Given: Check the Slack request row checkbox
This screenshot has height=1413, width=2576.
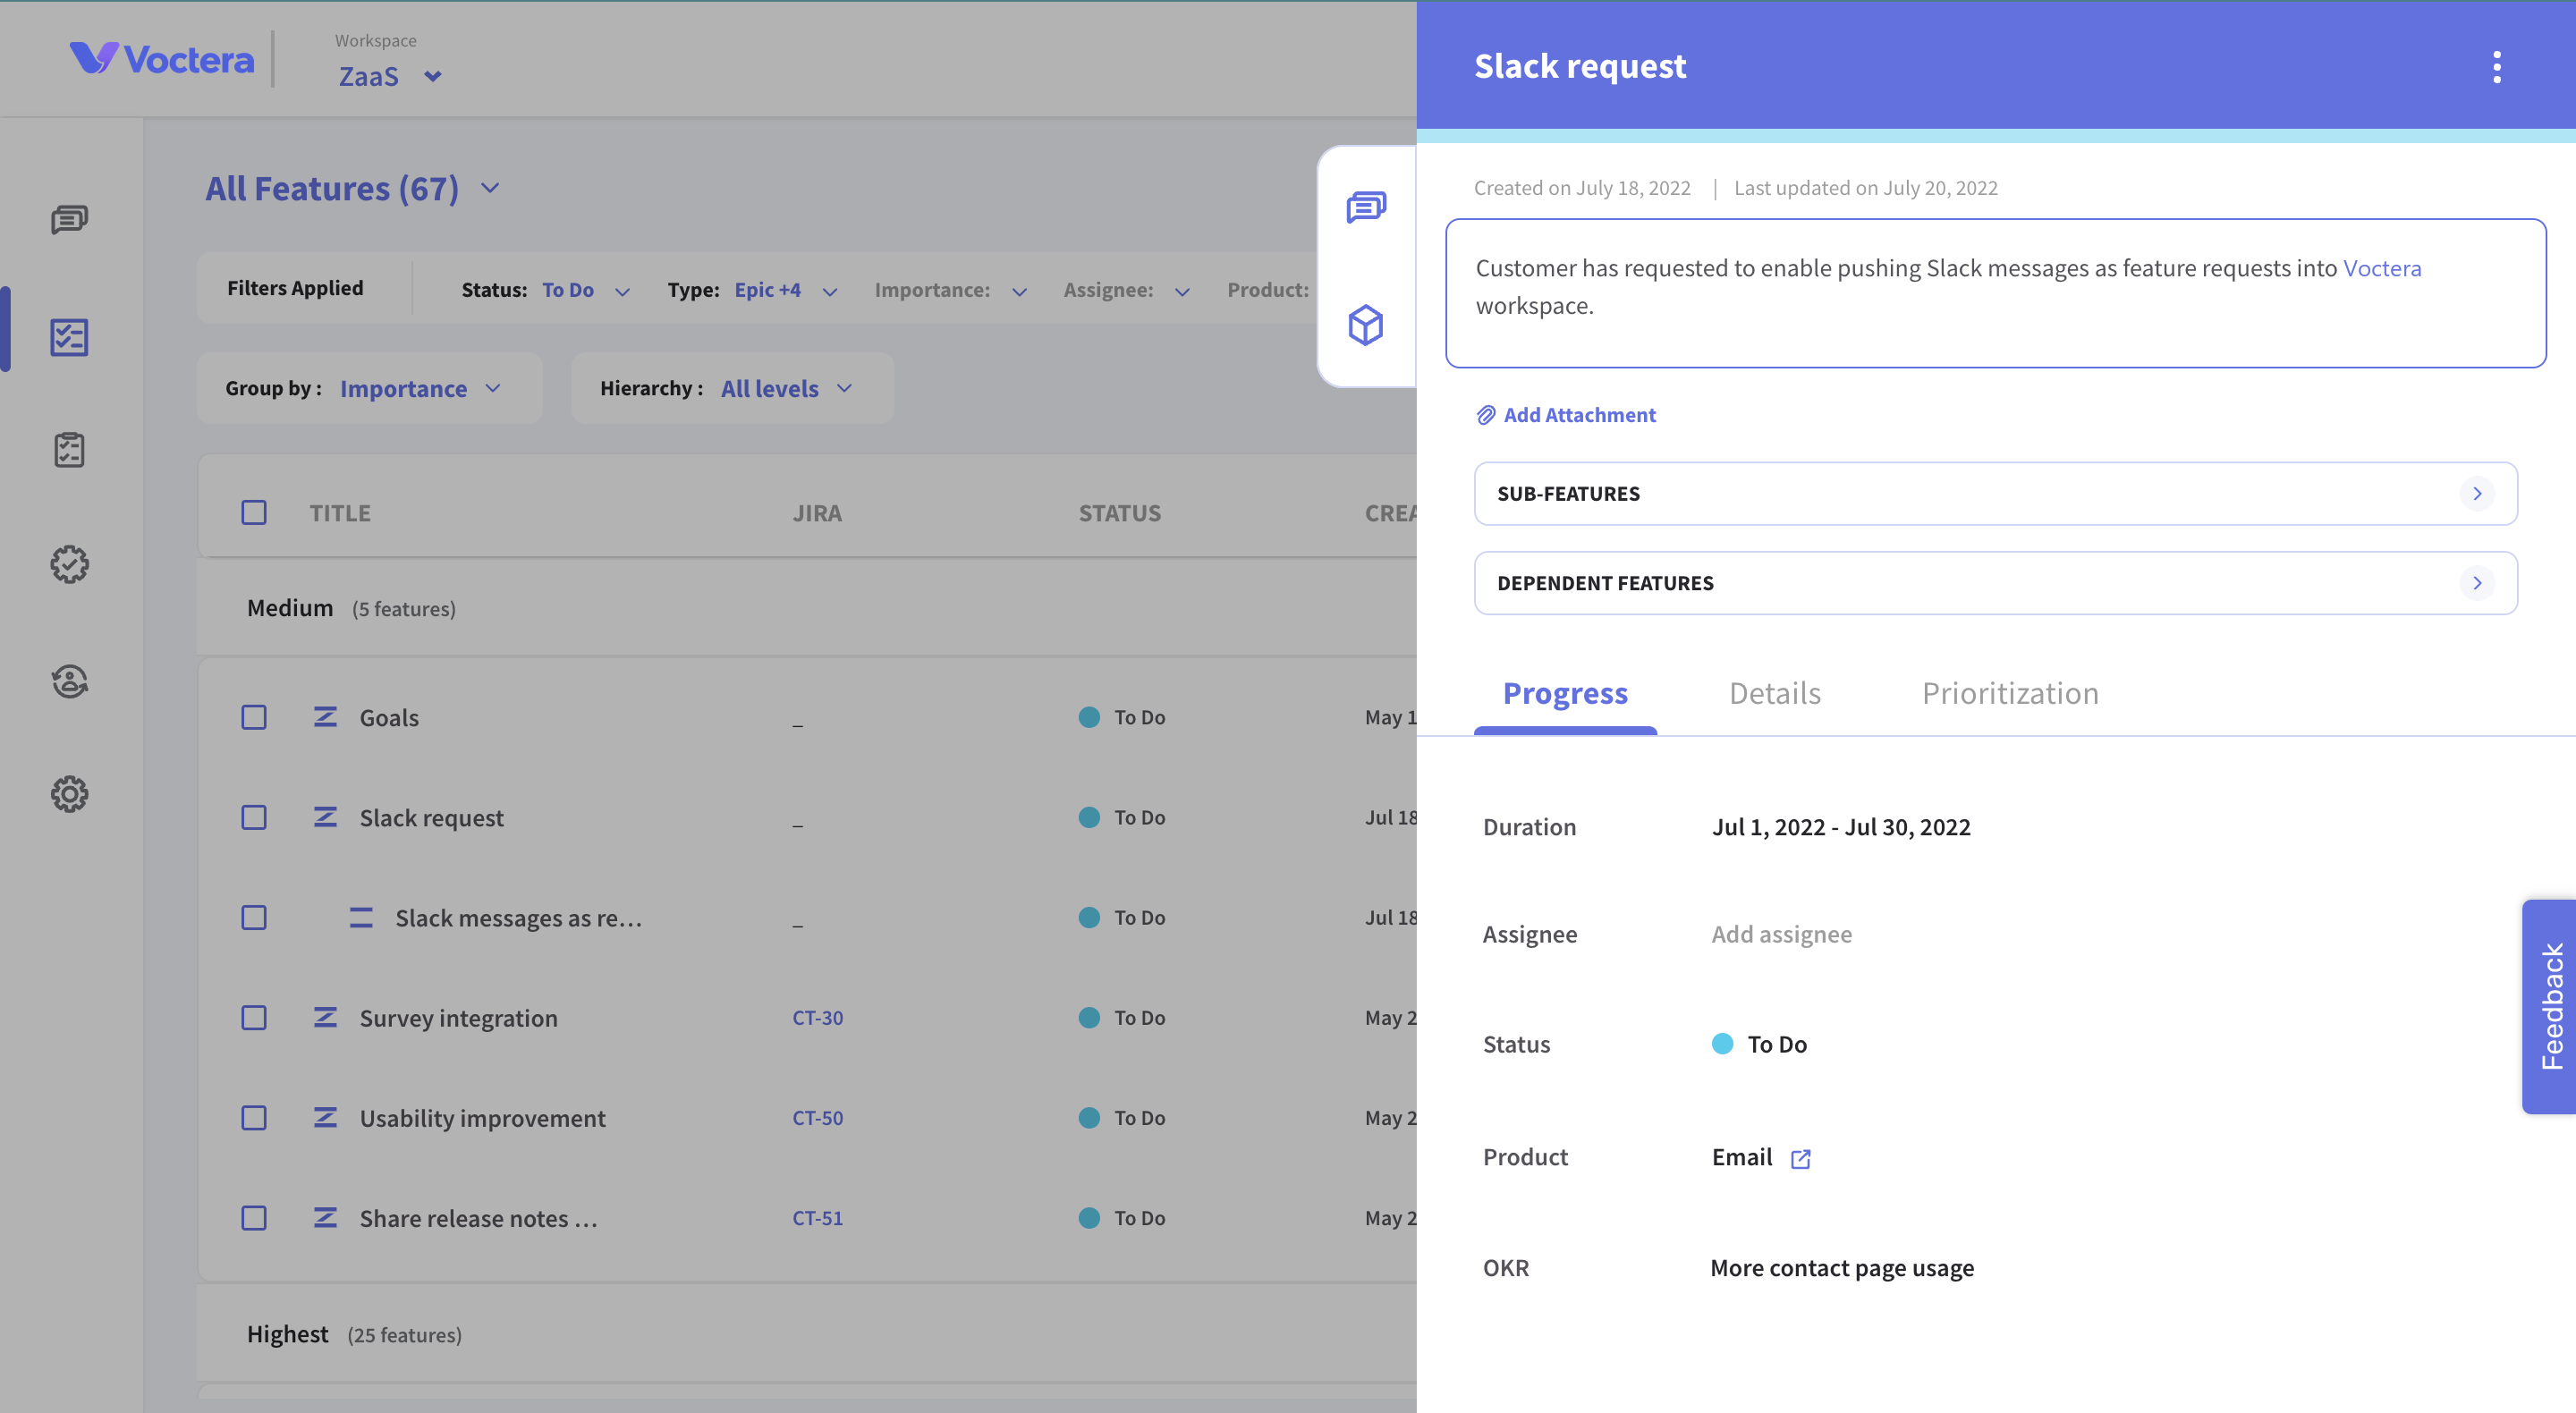Looking at the screenshot, I should [254, 817].
